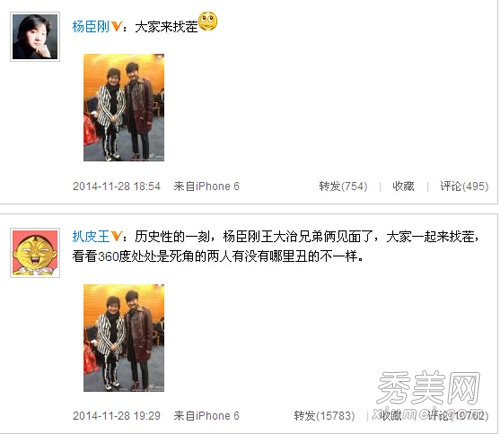Open comments on 扒皮王's post
Screen dimensions: 500x434
point(458,416)
